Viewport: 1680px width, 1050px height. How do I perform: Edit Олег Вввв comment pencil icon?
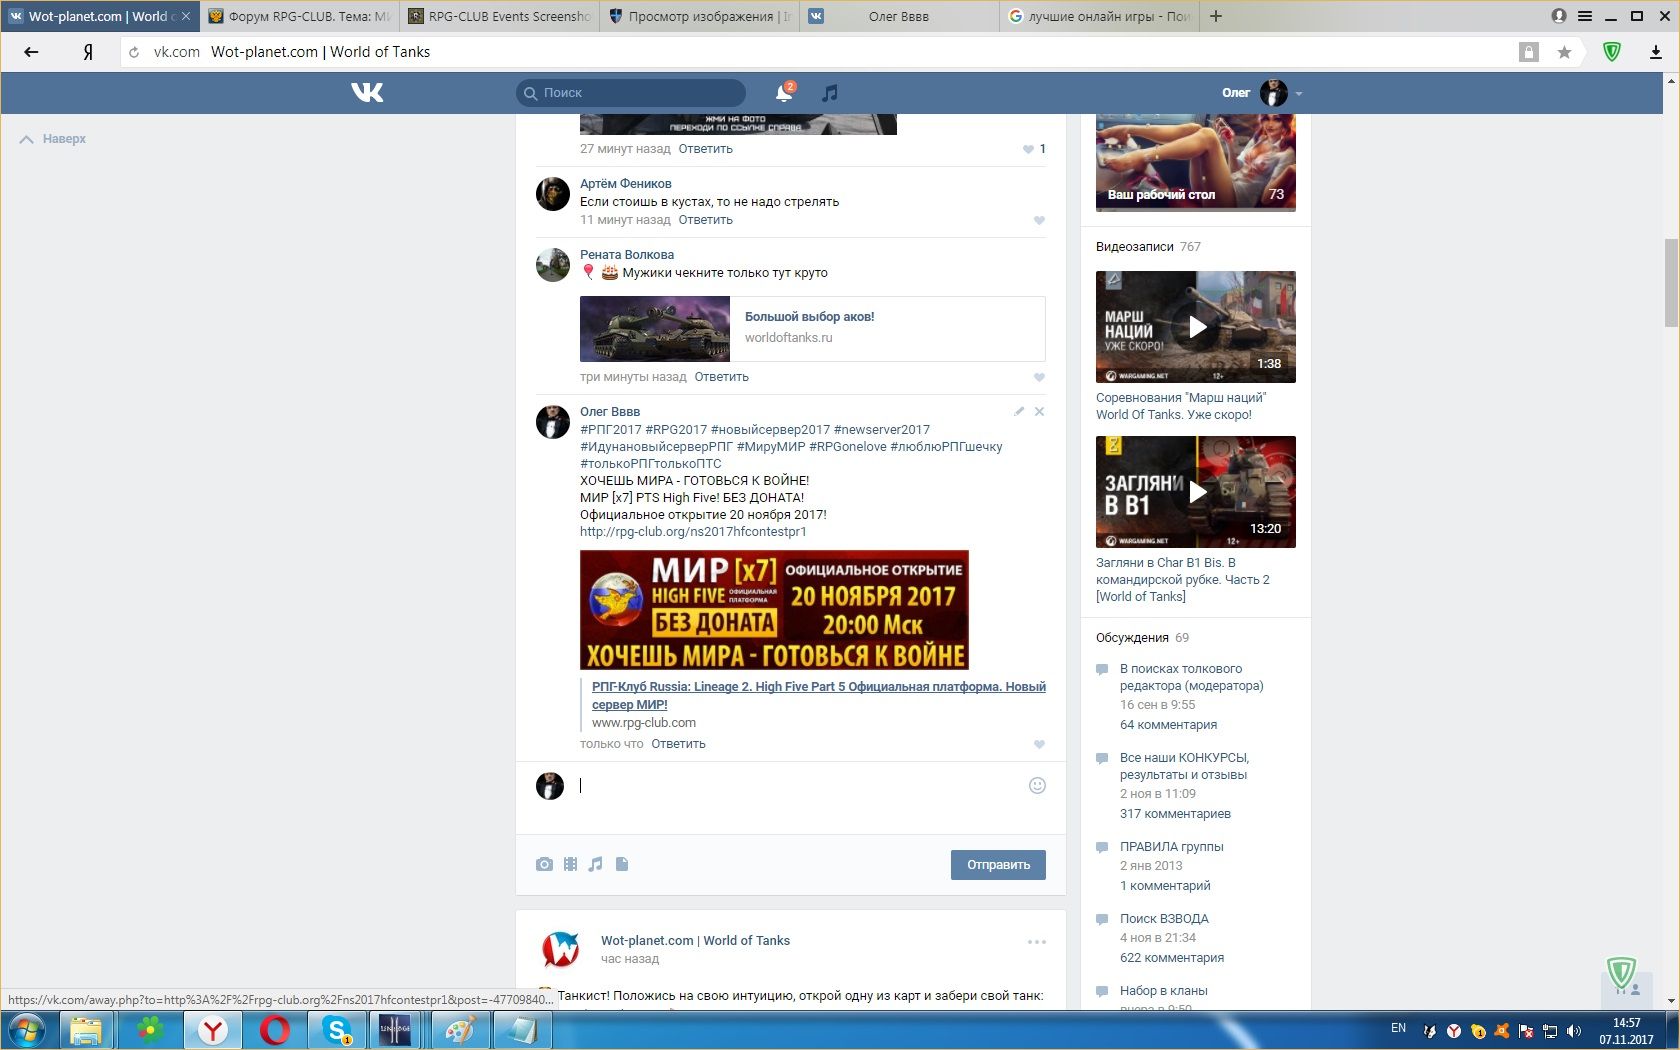tap(1019, 411)
